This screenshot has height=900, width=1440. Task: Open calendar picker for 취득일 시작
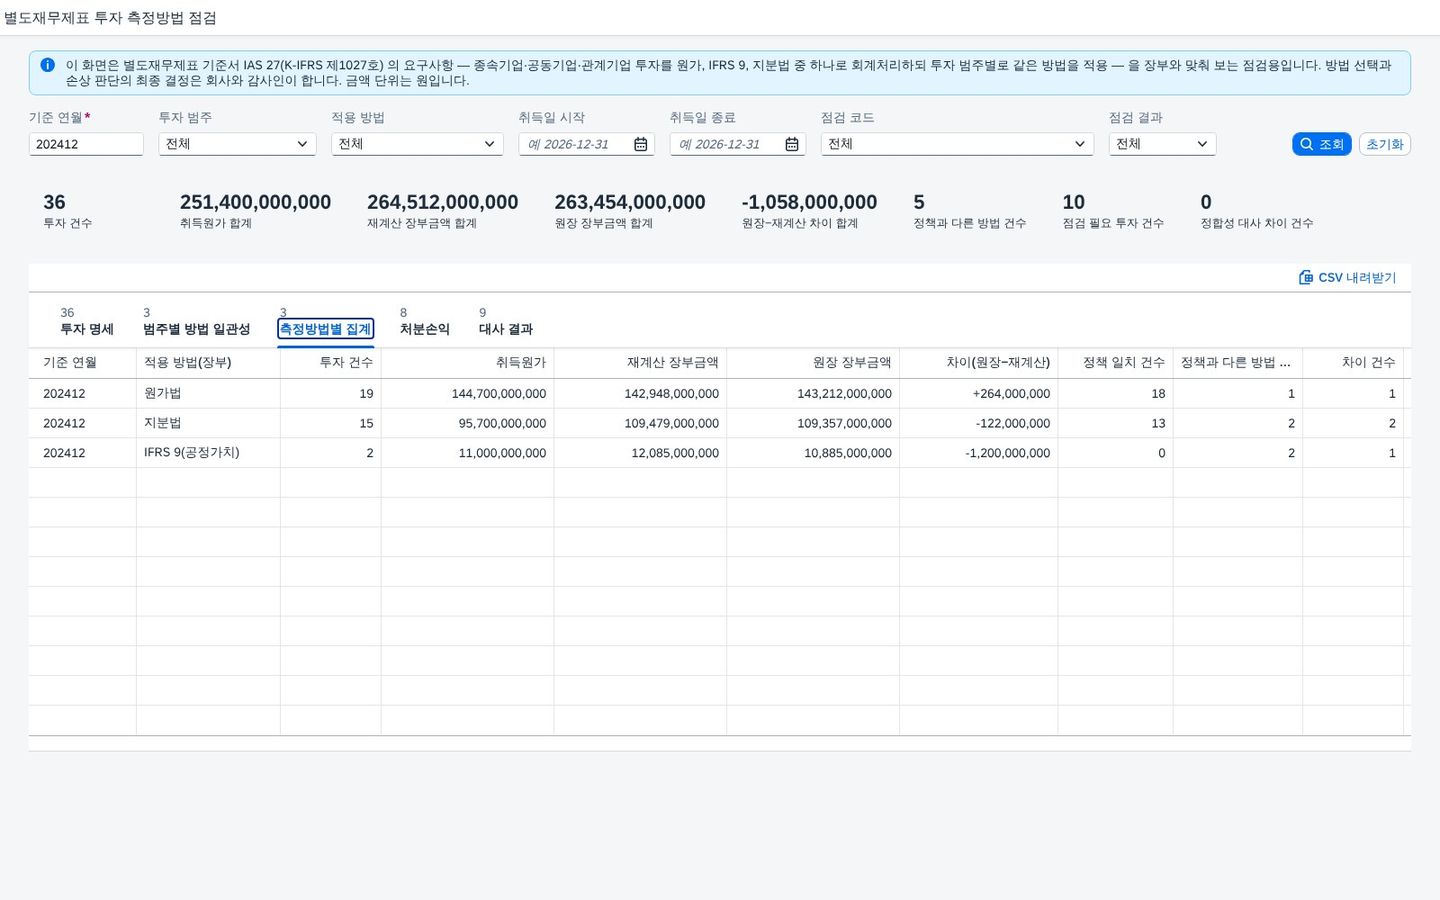(641, 144)
